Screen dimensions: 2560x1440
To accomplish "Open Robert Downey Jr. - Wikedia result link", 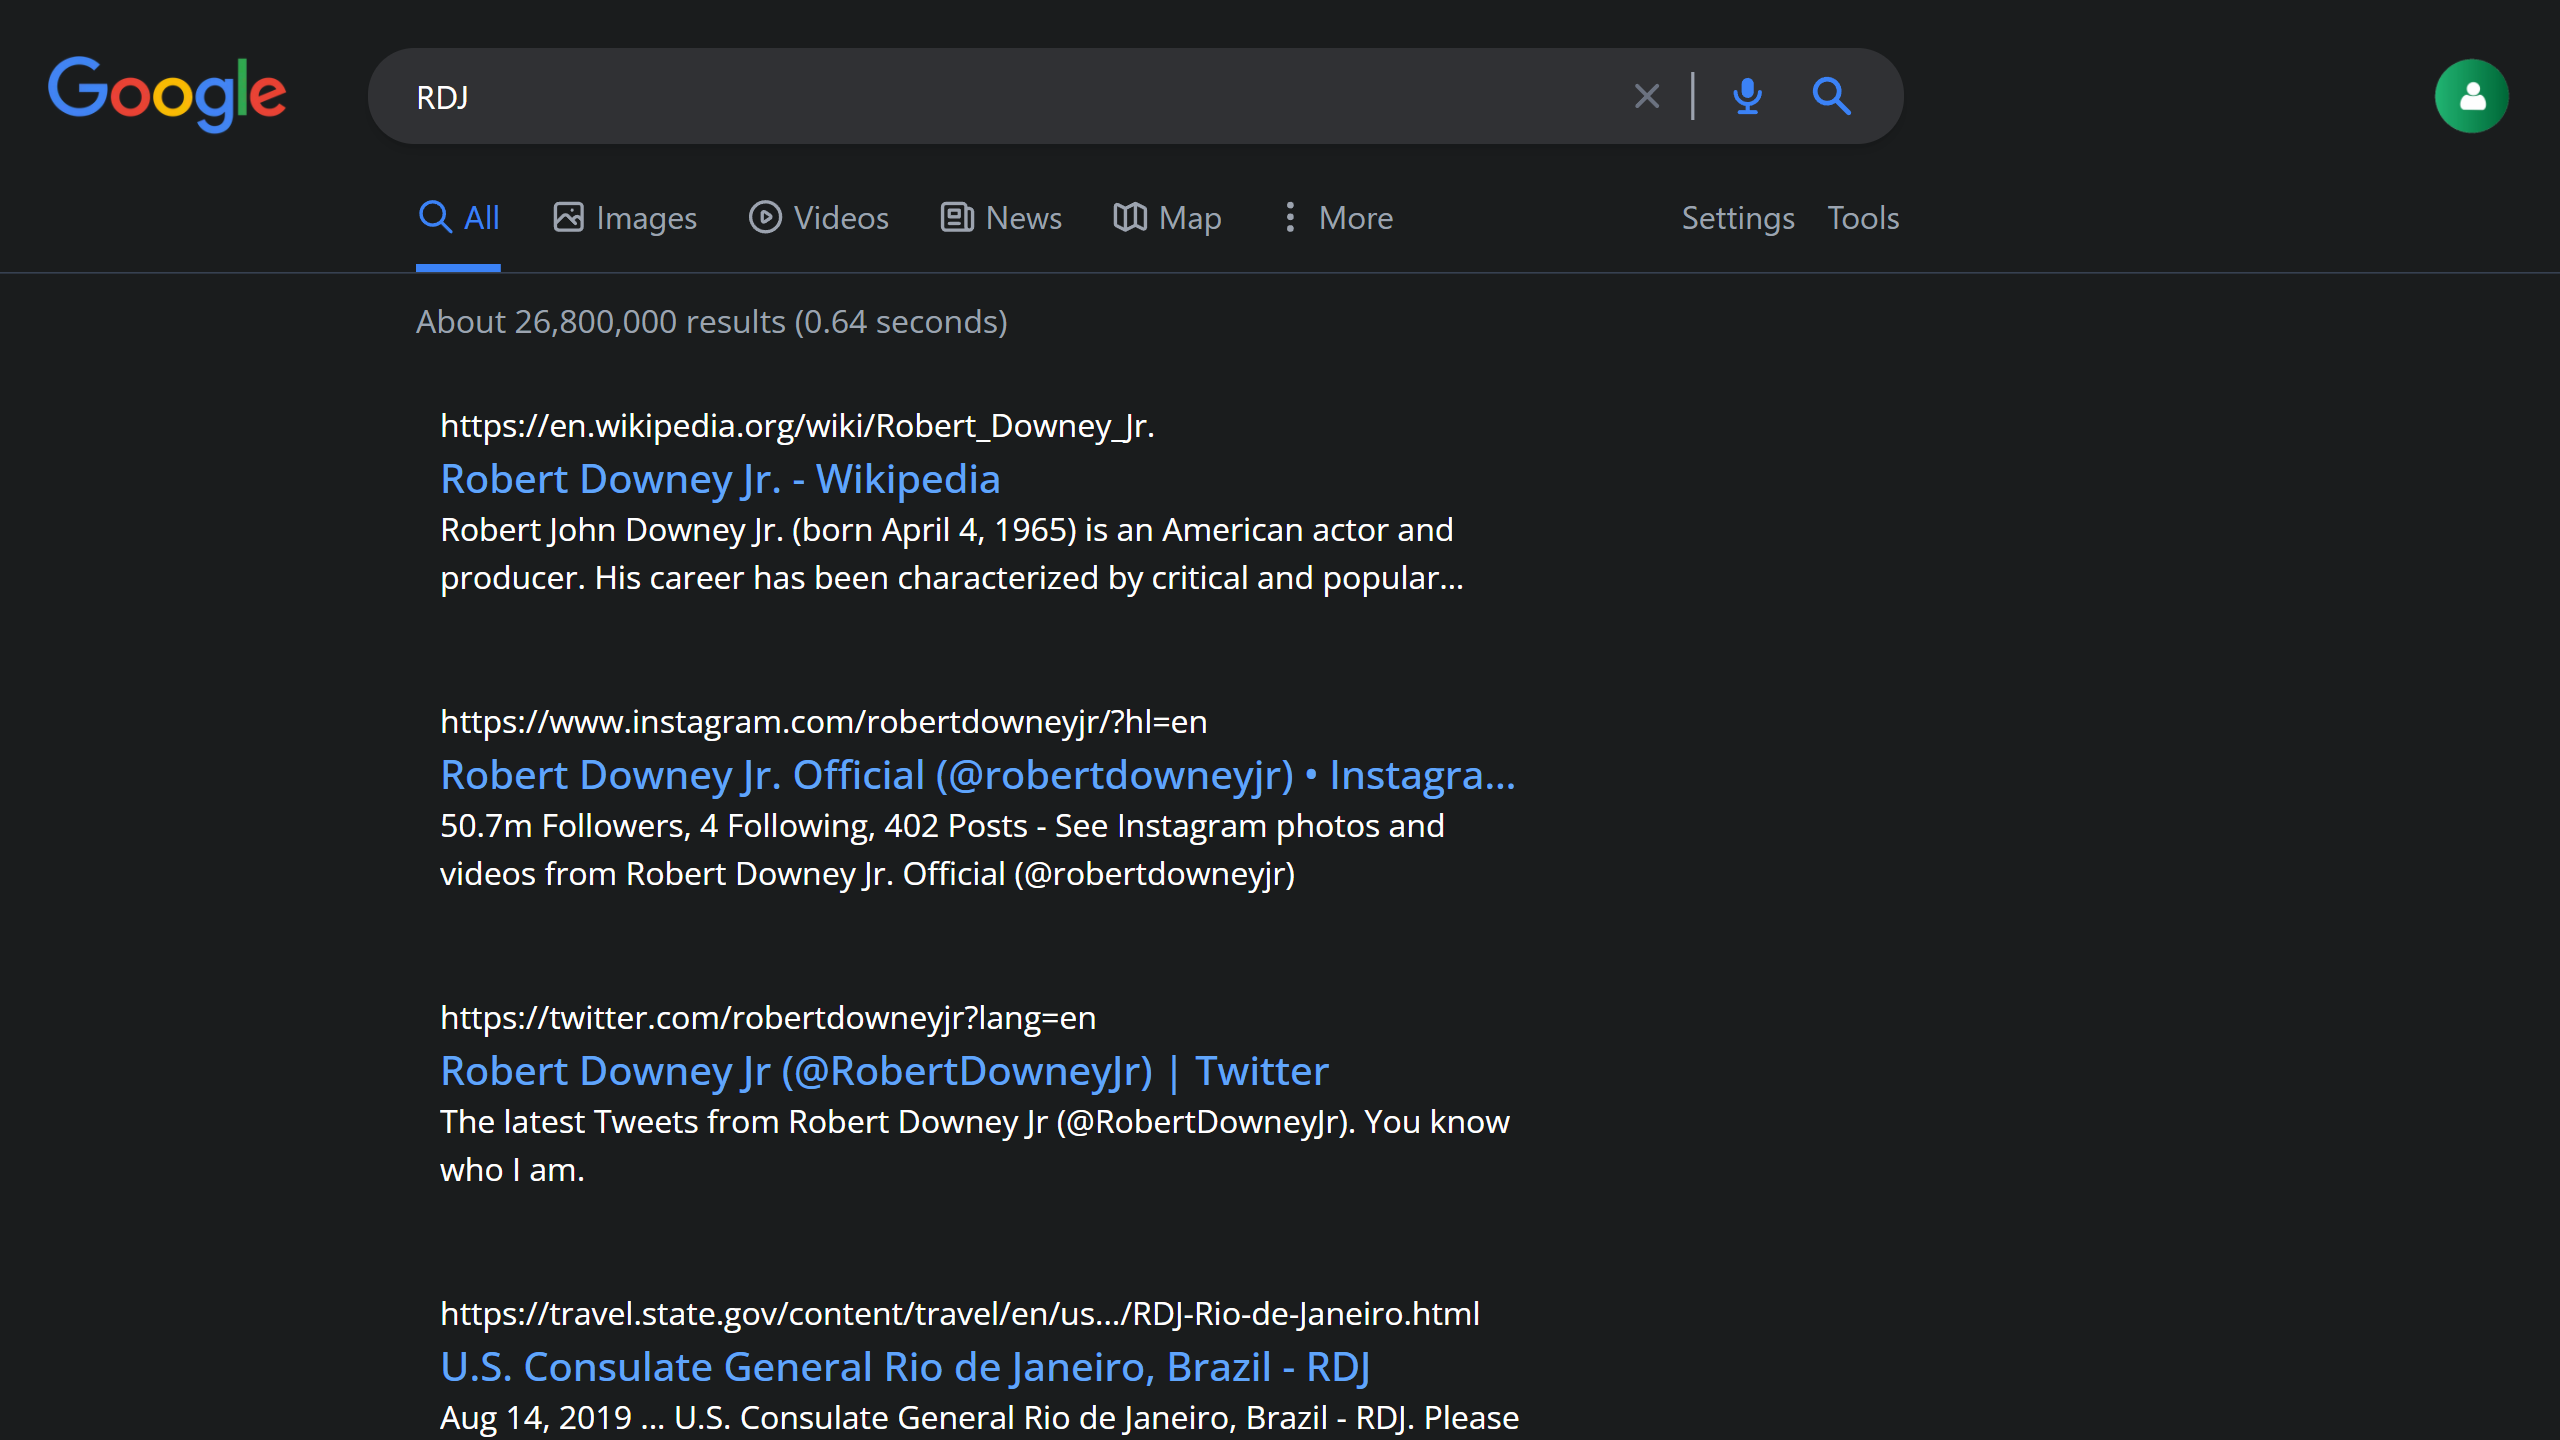I will [720, 479].
